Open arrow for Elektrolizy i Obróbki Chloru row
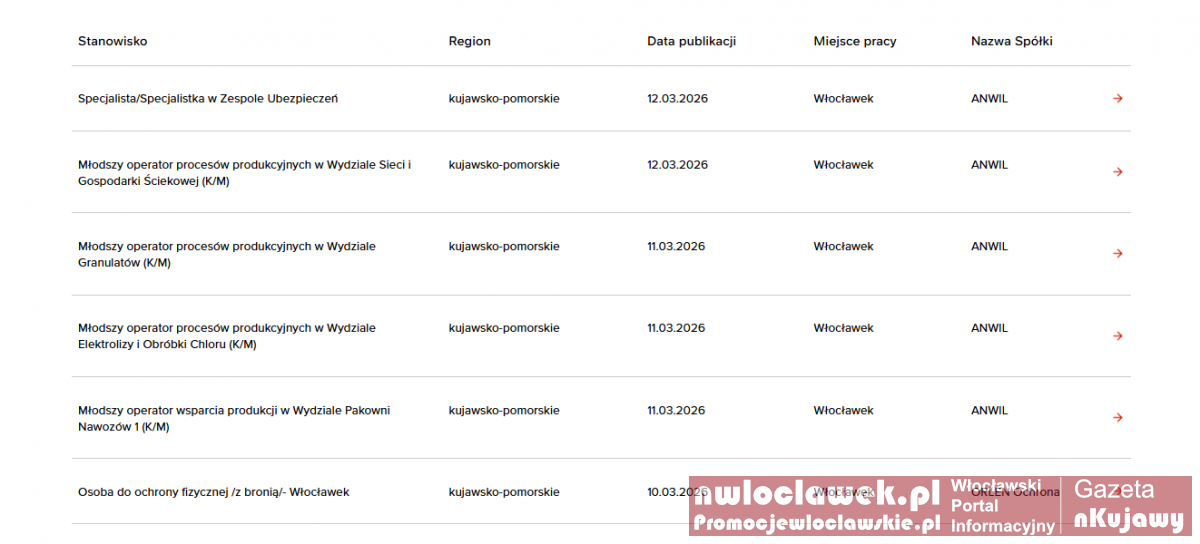This screenshot has width=1200, height=544. (1118, 336)
